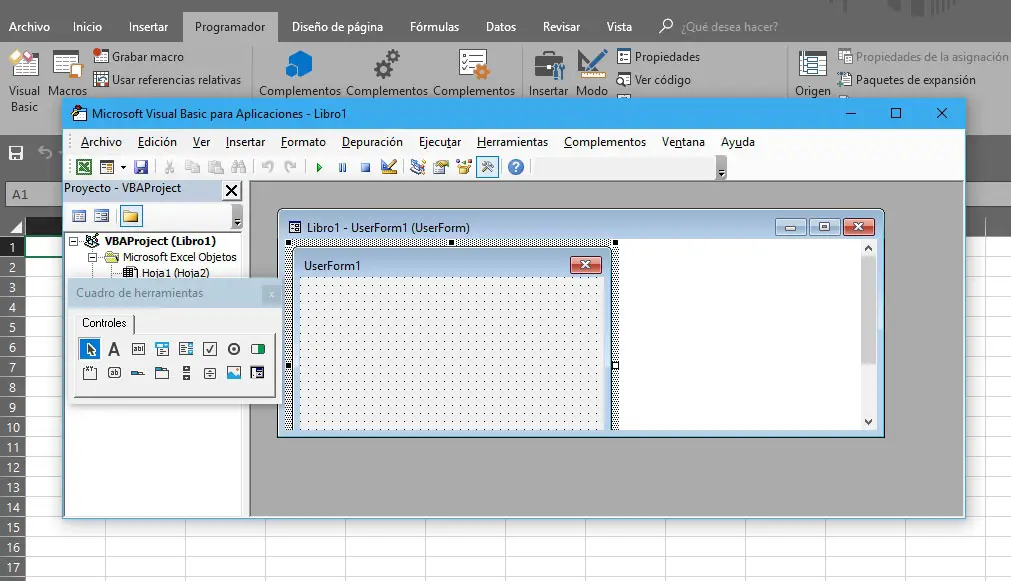Screen dimensions: 1011x581
Task: Click the Break pause icon
Action: [x=342, y=168]
